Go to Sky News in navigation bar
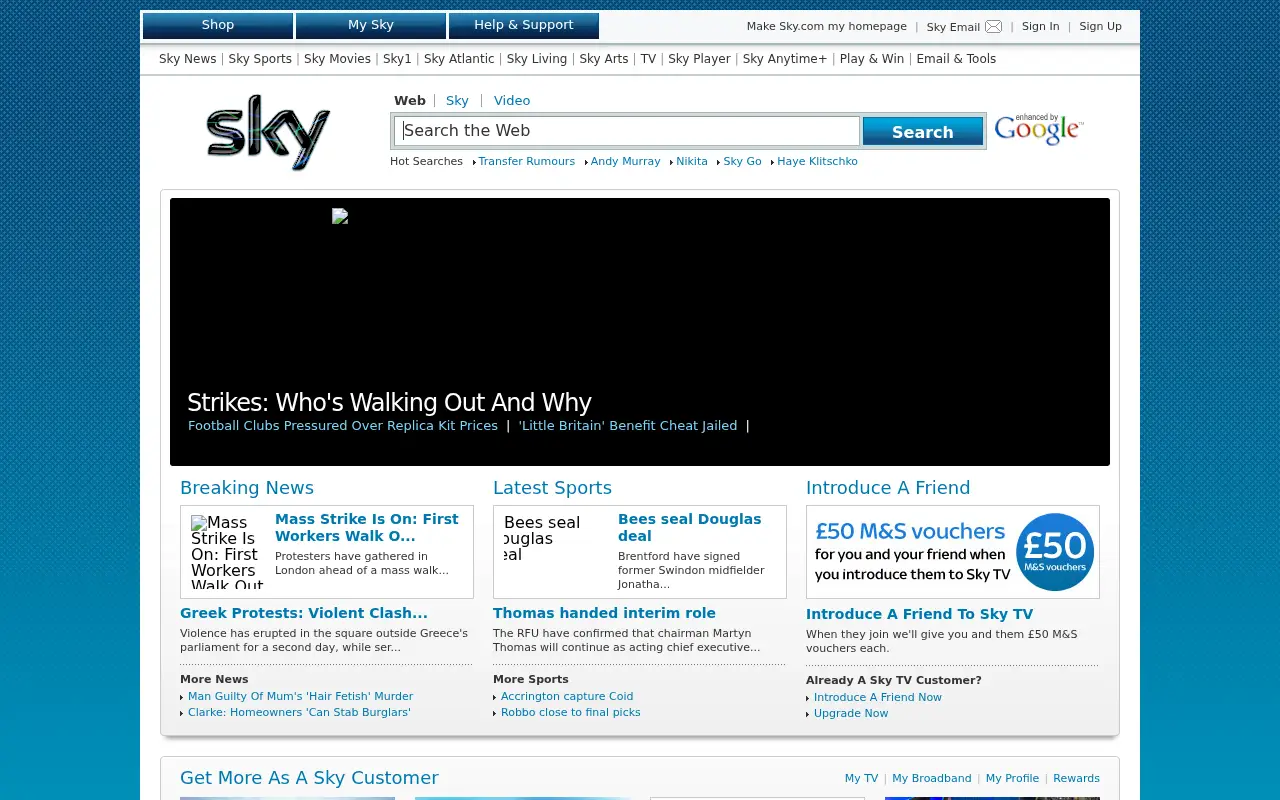Viewport: 1280px width, 800px height. [x=188, y=59]
